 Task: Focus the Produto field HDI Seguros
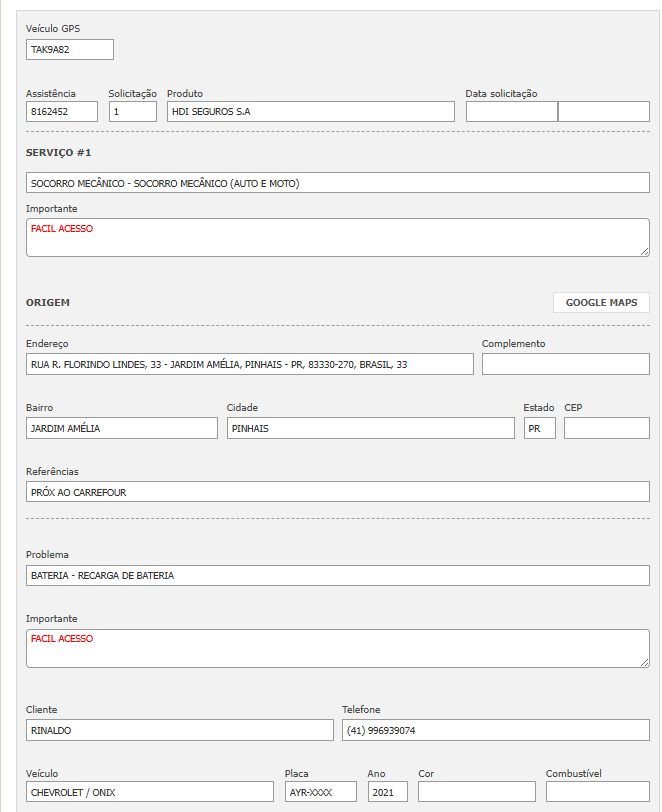310,112
